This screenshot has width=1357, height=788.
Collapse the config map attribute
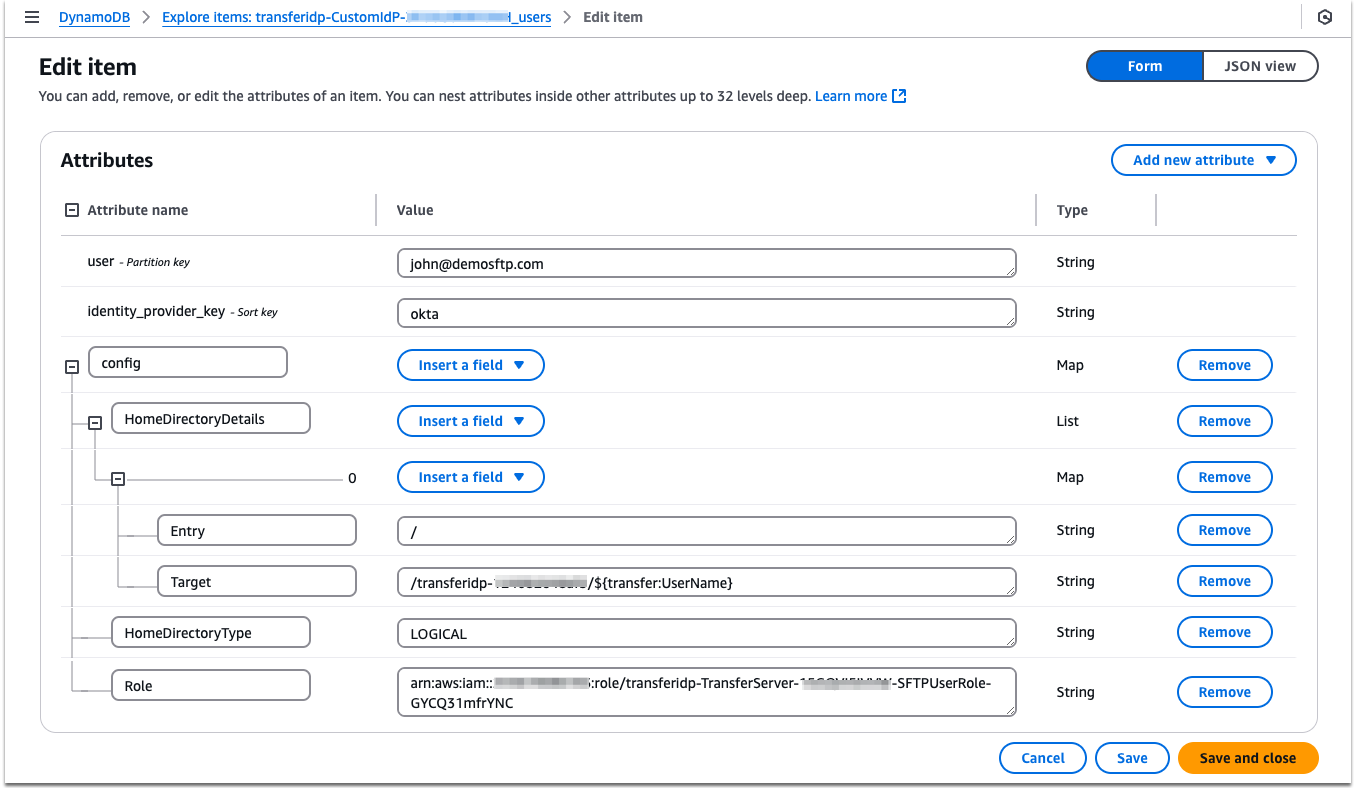click(71, 365)
